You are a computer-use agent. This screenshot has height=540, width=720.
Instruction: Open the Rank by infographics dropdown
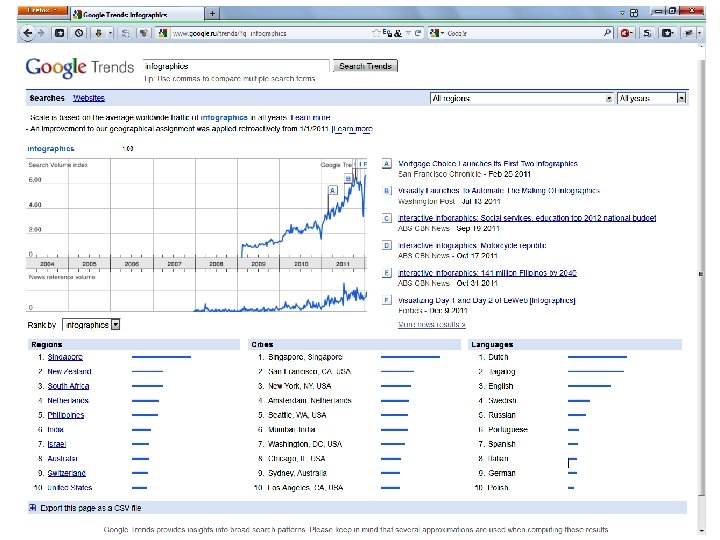click(x=91, y=325)
